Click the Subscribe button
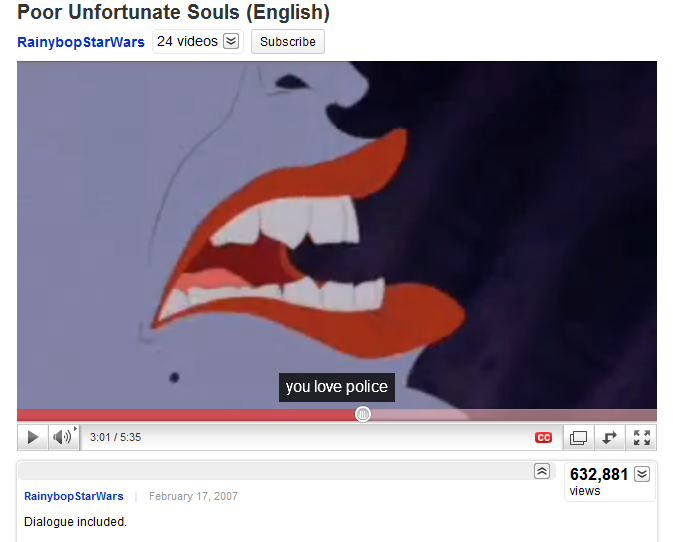673x542 pixels. [288, 42]
